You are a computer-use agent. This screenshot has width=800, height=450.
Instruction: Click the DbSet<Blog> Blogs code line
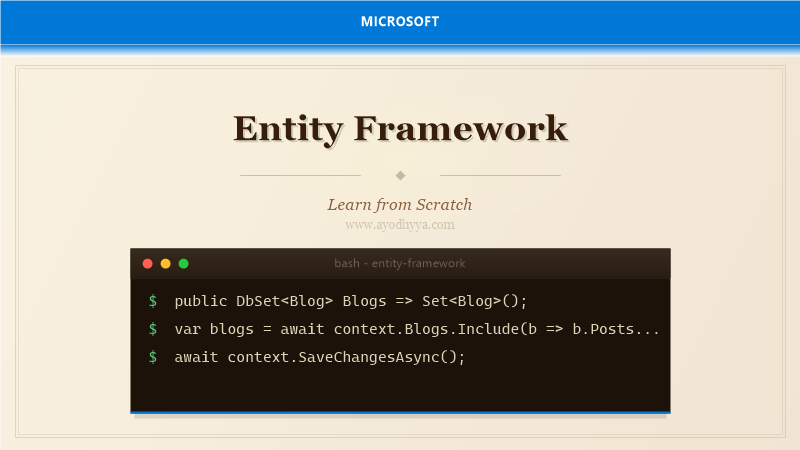click(351, 301)
